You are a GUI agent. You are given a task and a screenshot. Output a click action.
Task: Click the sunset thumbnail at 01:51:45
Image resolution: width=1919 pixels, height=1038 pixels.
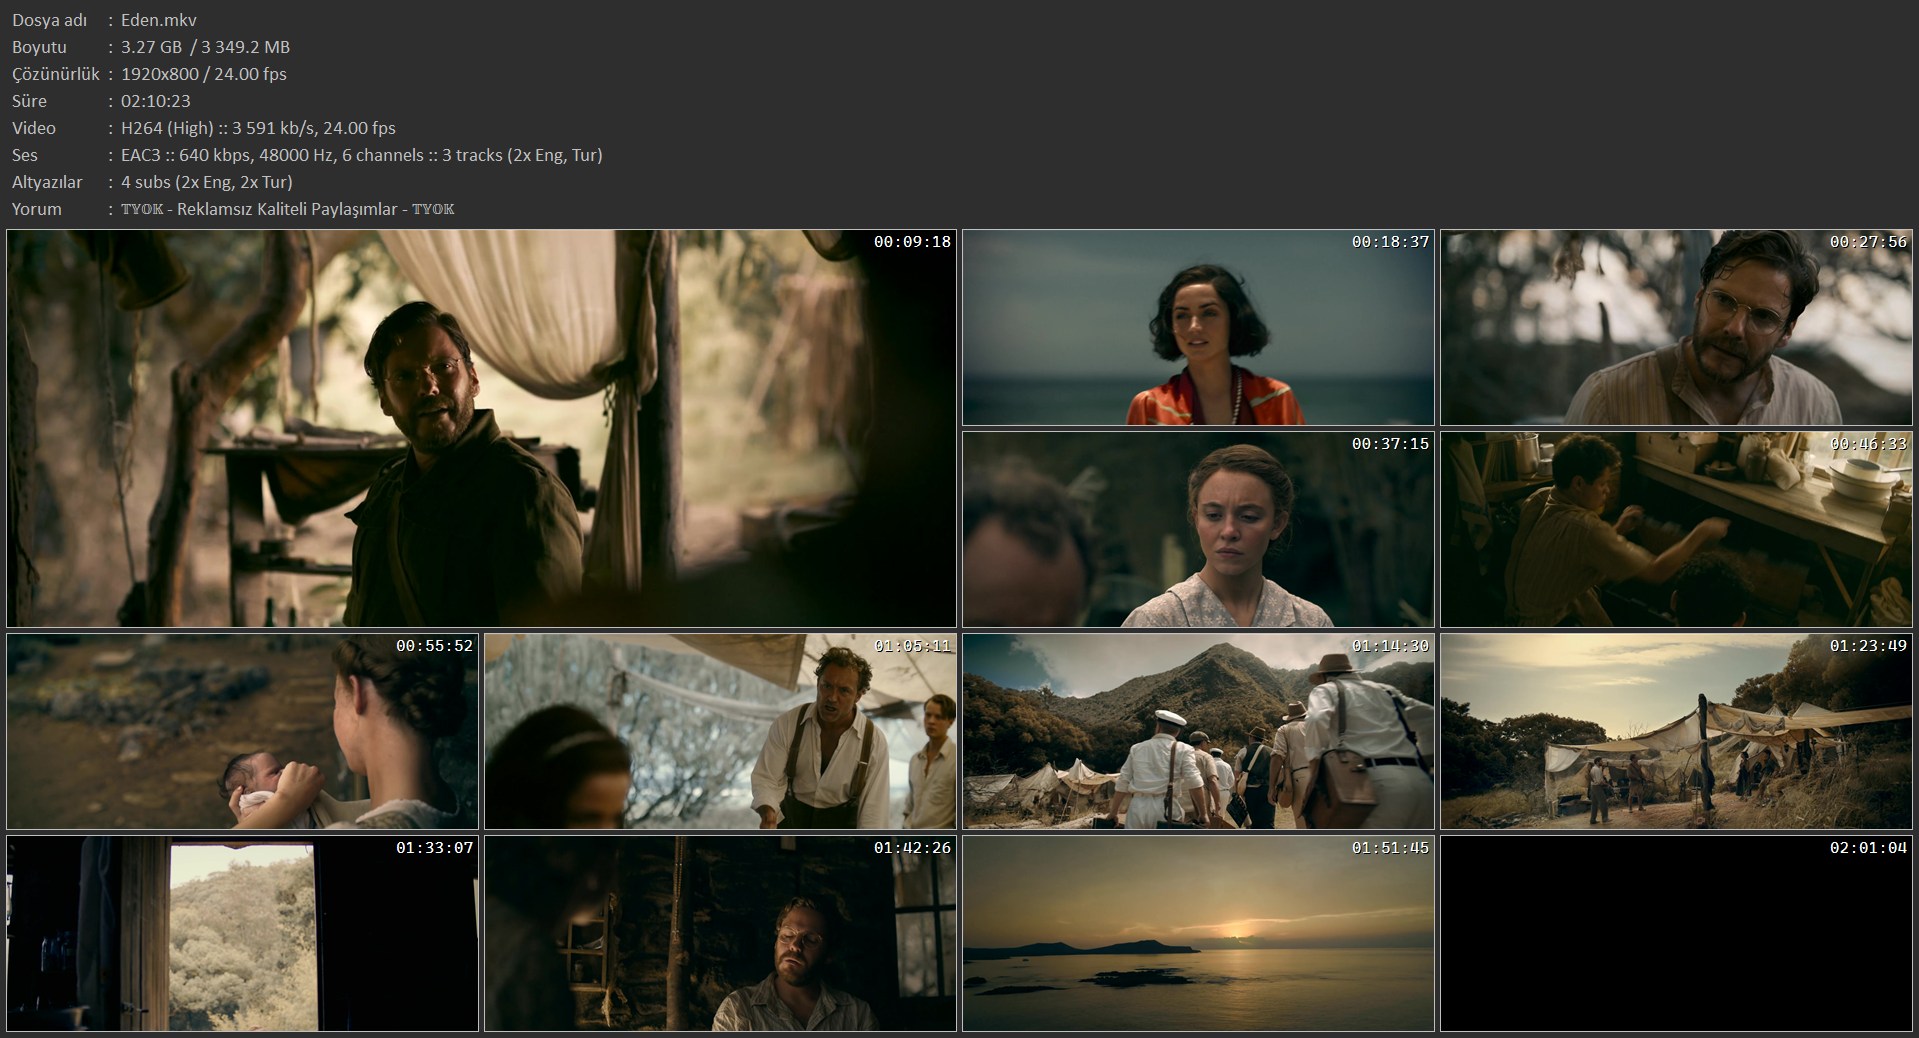[1198, 933]
